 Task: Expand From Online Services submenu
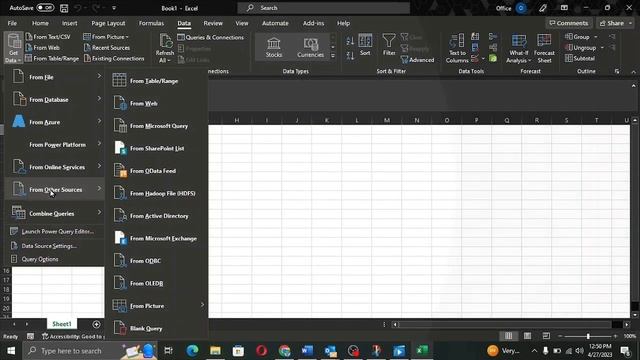click(55, 167)
